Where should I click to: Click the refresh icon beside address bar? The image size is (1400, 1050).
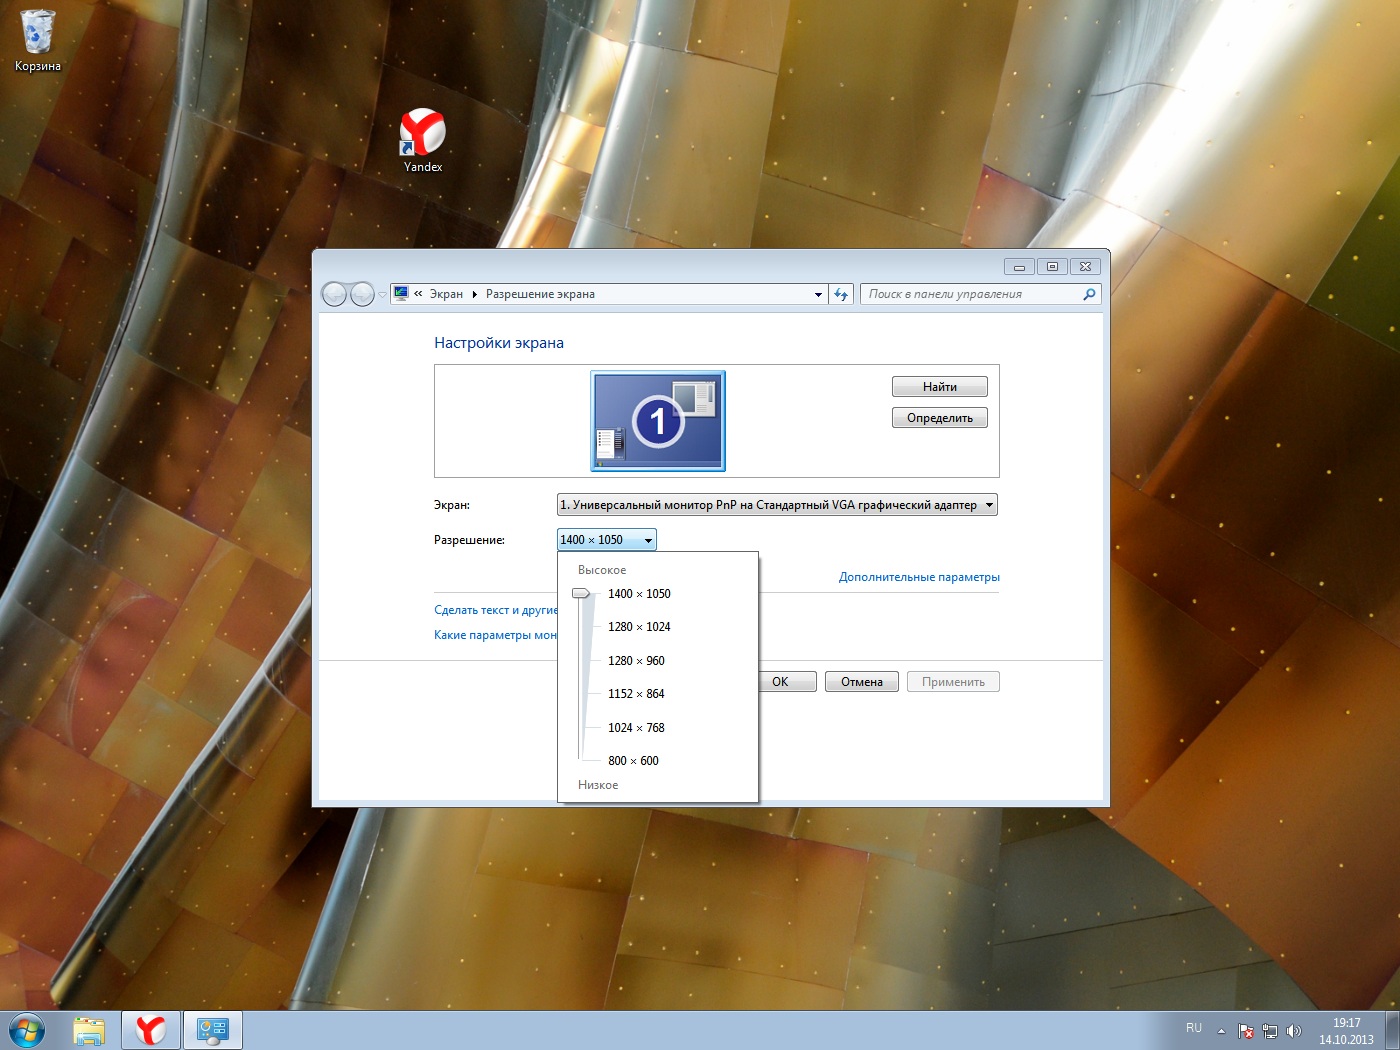pyautogui.click(x=841, y=294)
